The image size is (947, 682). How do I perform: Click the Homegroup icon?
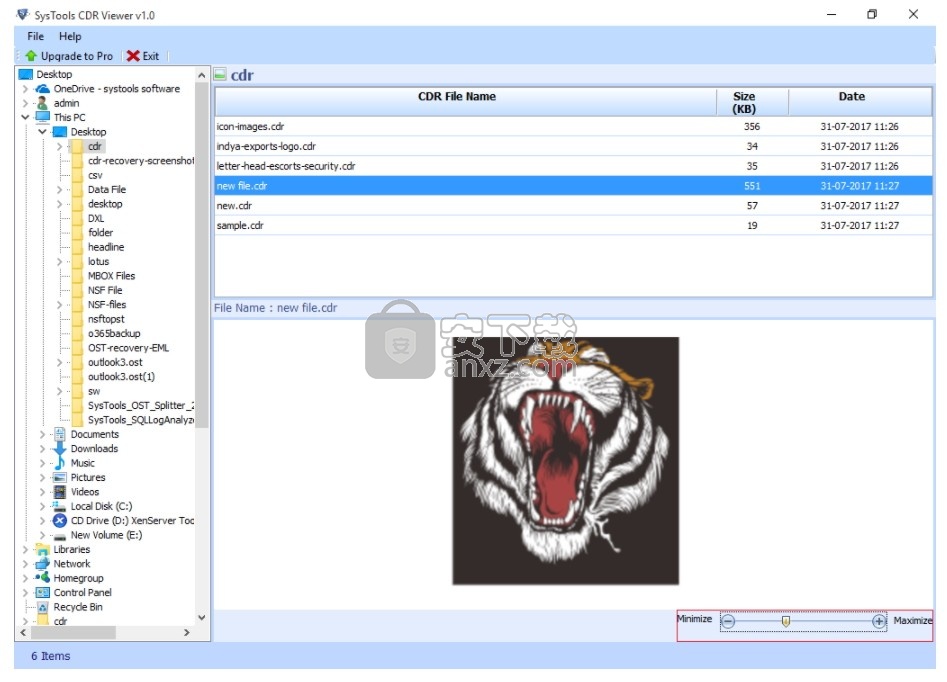click(x=42, y=578)
